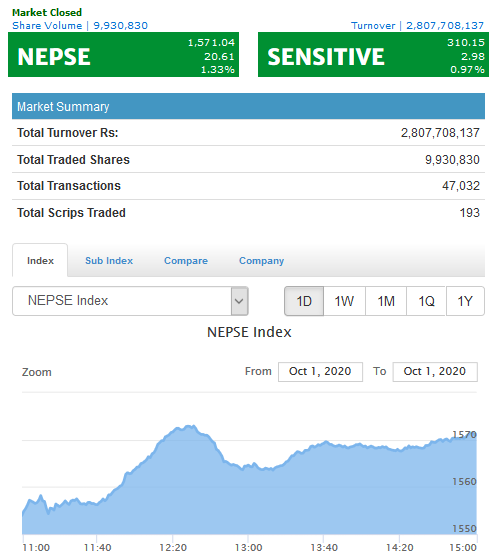Screen dimensions: 491x555
Task: Click the Zoom label above chart
Action: tap(36, 372)
